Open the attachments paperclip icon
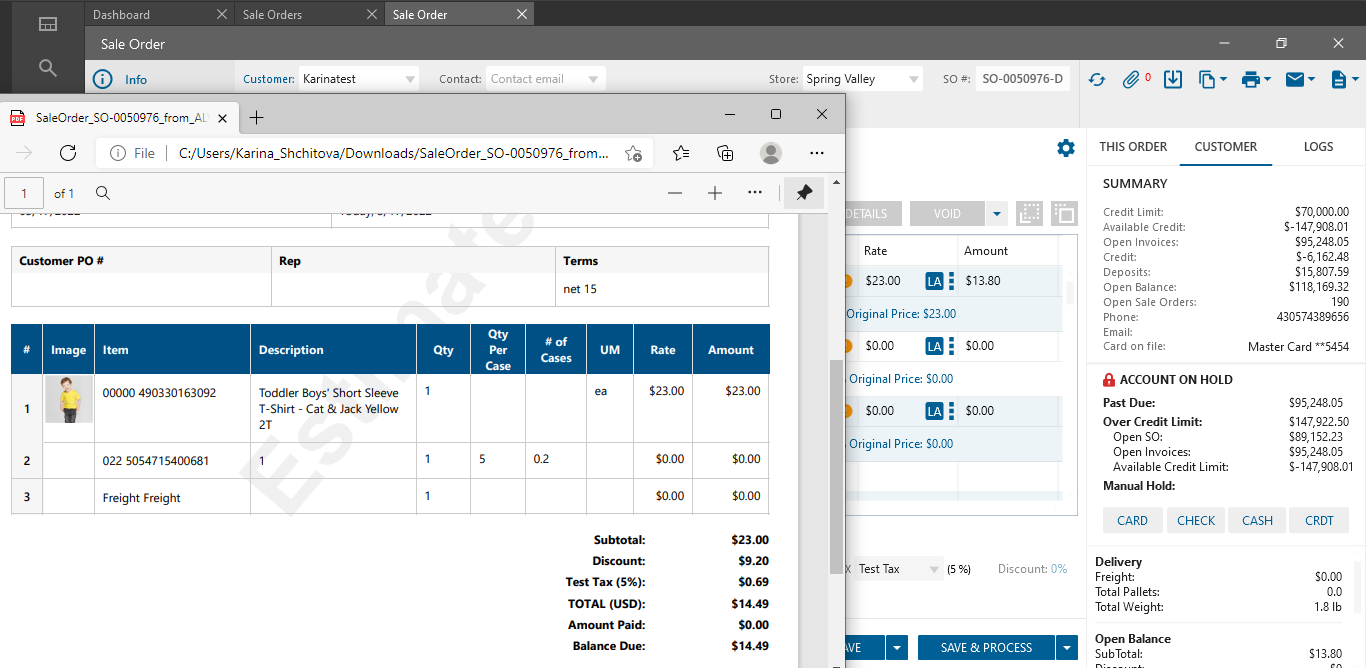1366x668 pixels. tap(1132, 79)
